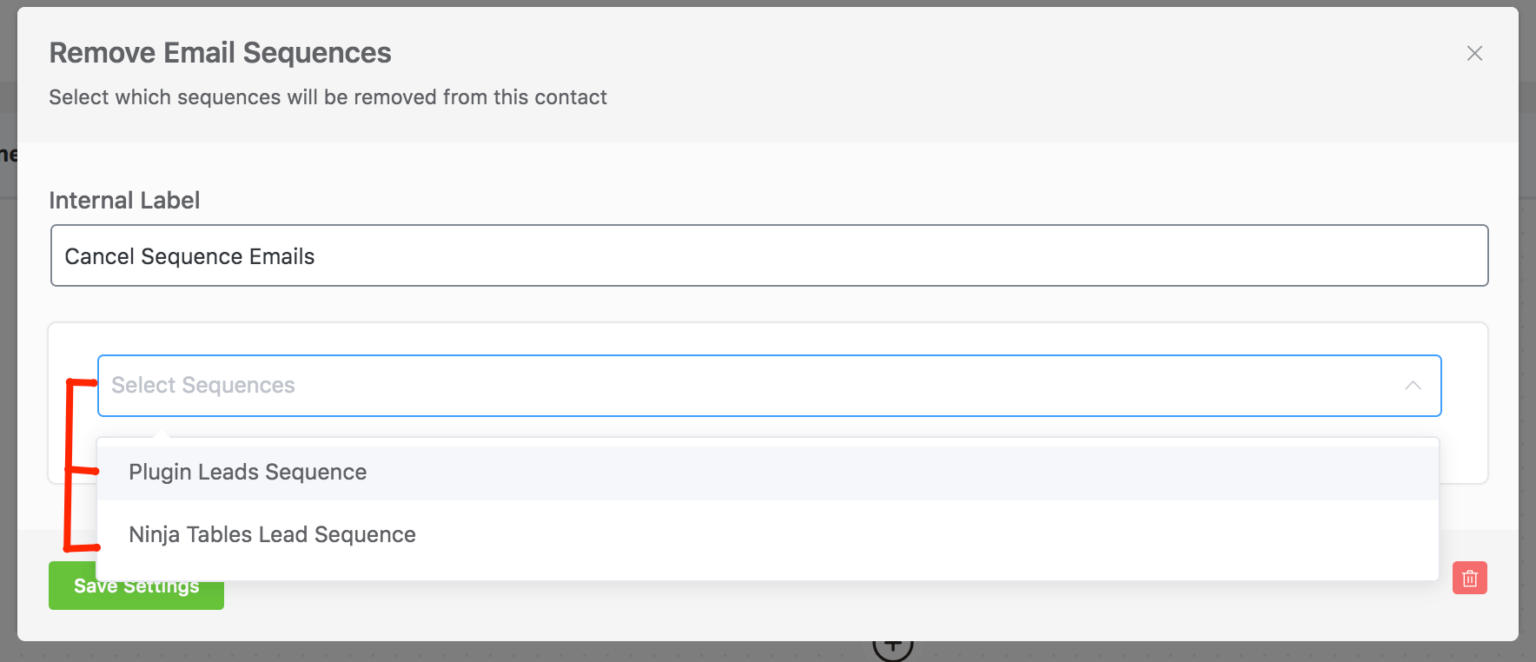Click the red trash delete icon

pos(1470,578)
